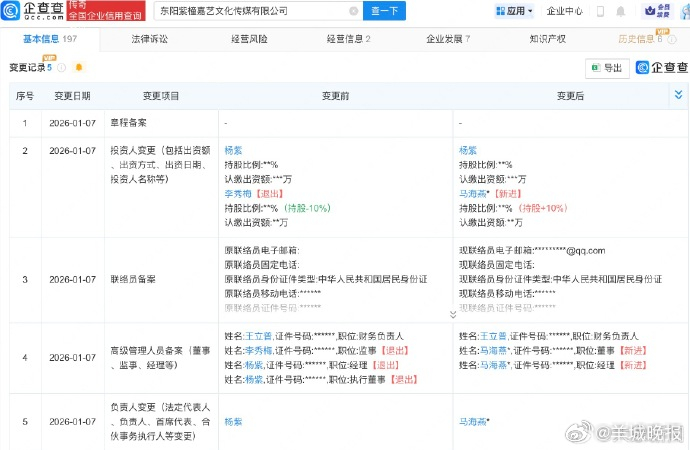Open 杨紫 link in the 变更后 investor cell
The height and width of the screenshot is (450, 690).
pos(468,150)
